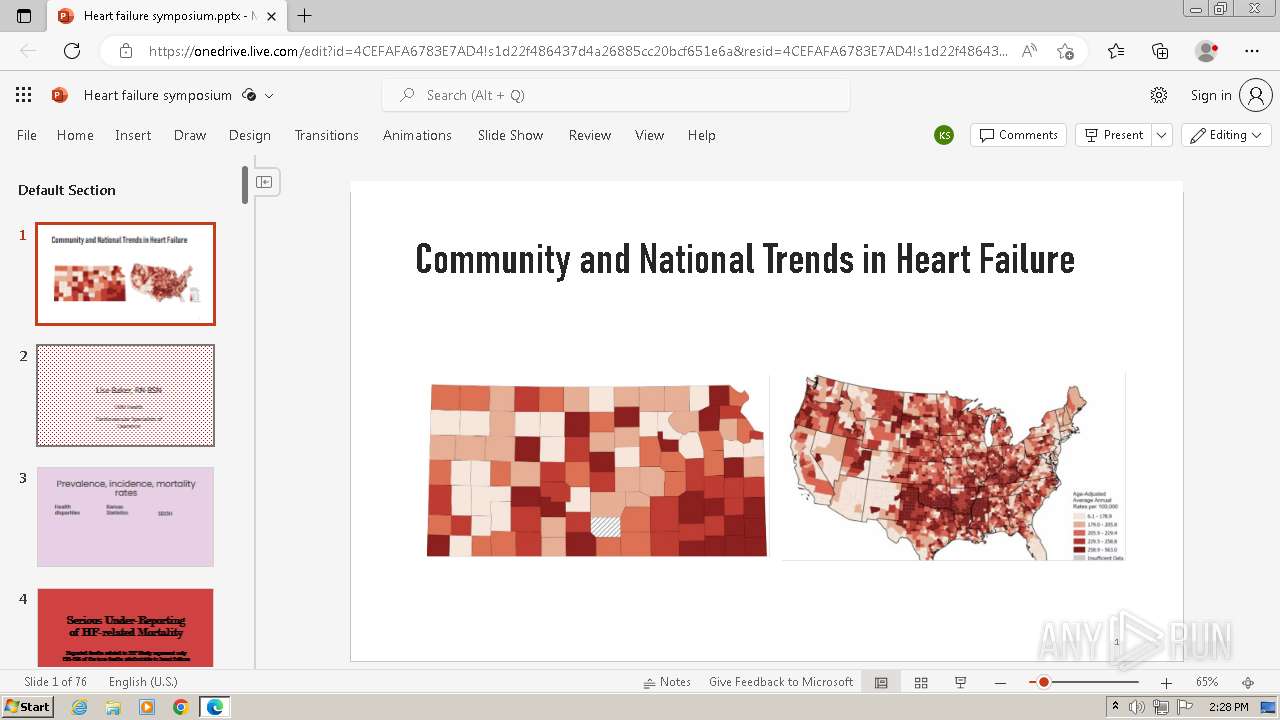The height and width of the screenshot is (720, 1280).
Task: Open the Design tab
Action: pos(250,135)
